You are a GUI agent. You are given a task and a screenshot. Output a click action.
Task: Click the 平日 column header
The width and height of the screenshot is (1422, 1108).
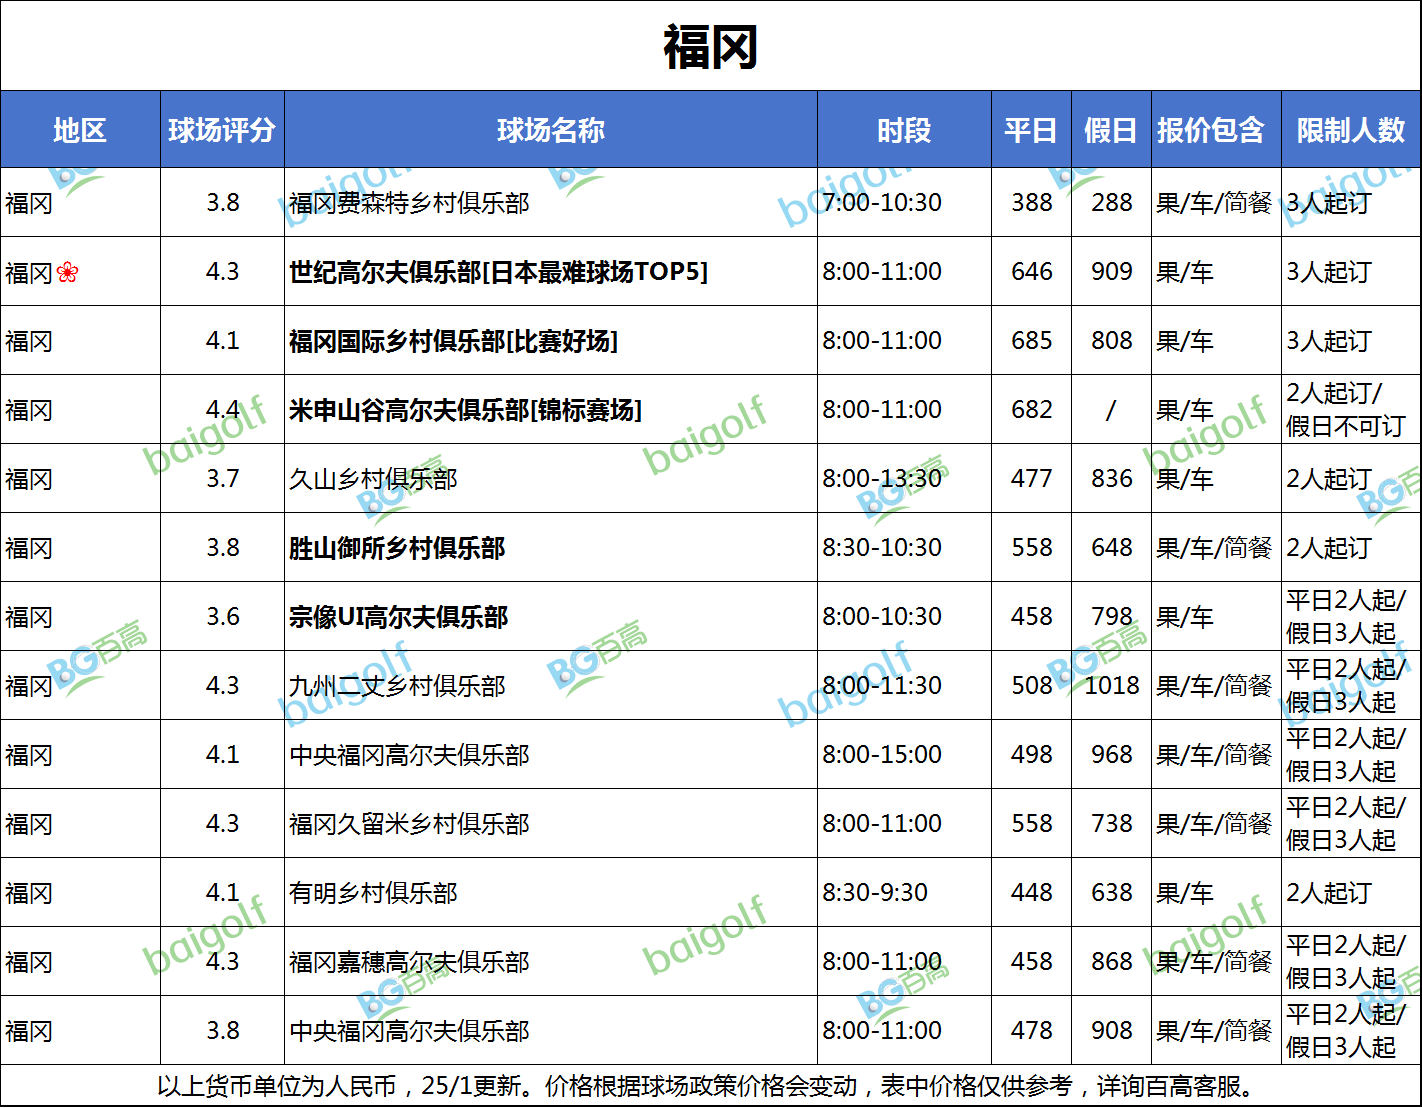(1031, 130)
